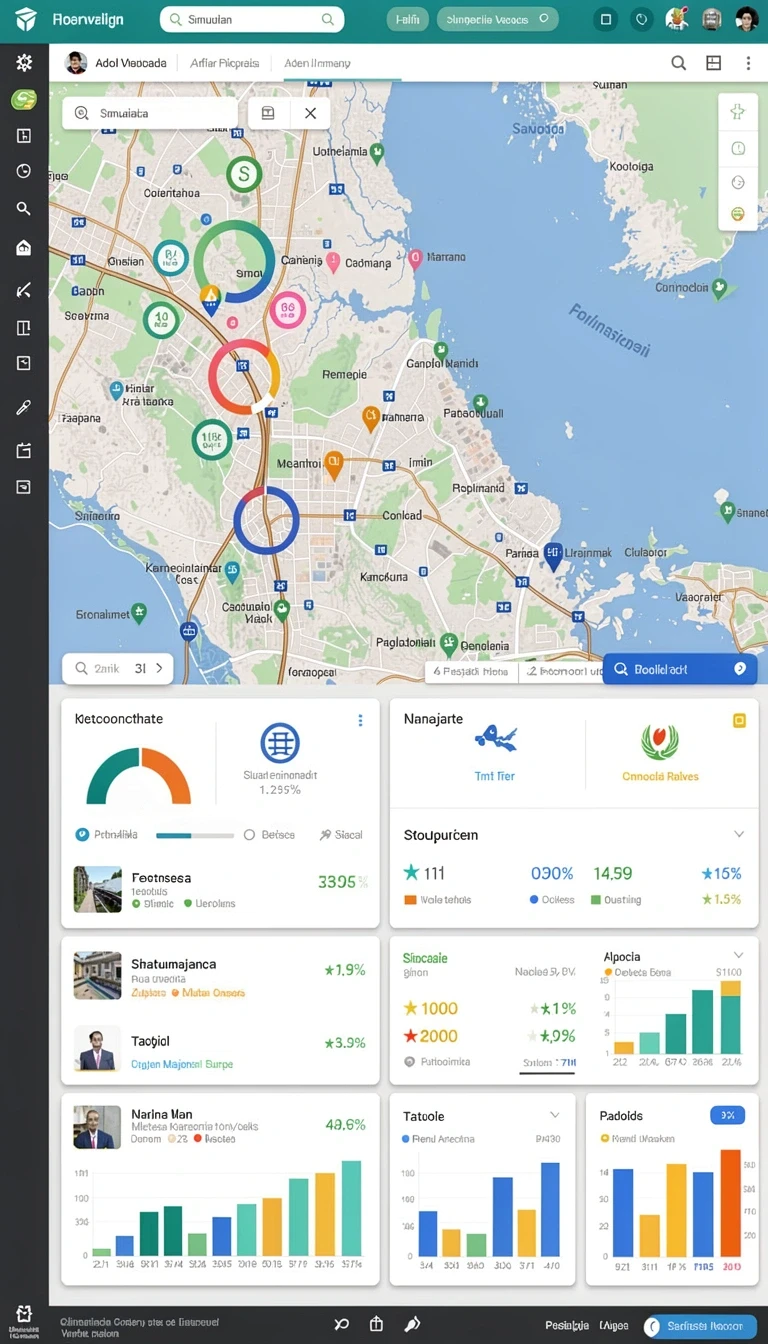Click the Saelaris bottom-right button

pos(700,1326)
